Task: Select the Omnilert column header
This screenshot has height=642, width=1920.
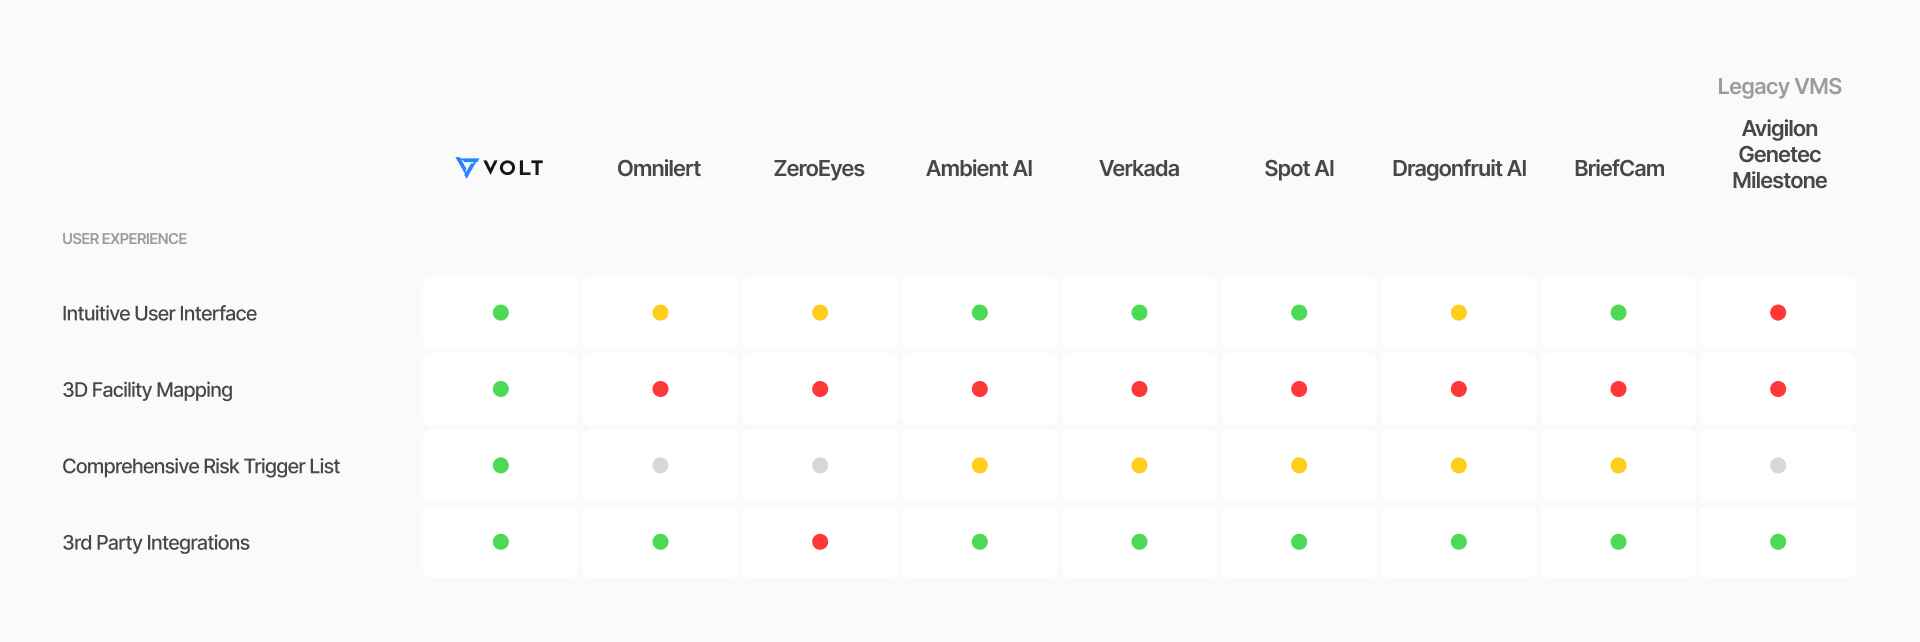Action: [659, 168]
